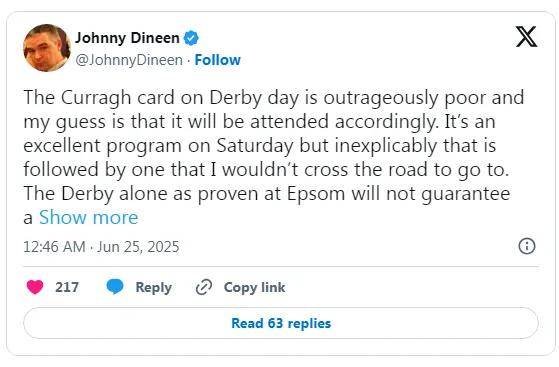This screenshot has width=559, height=367.
Task: Open Johnny Dineen's profile avatar
Action: click(x=47, y=48)
